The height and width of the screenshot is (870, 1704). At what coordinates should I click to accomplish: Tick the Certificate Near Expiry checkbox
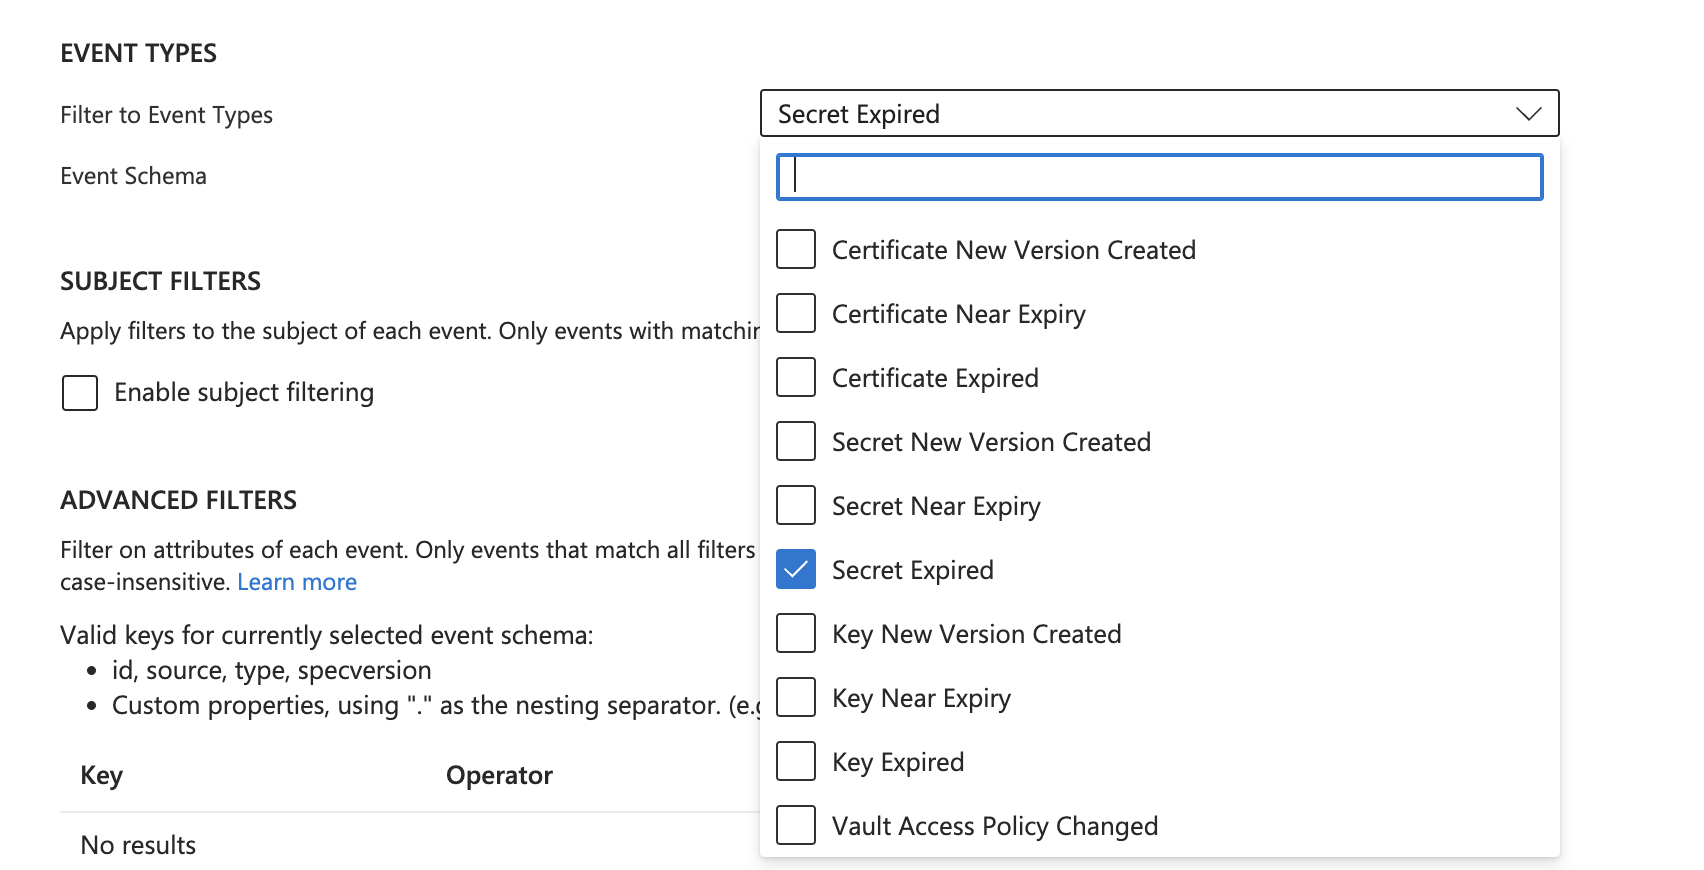(796, 313)
